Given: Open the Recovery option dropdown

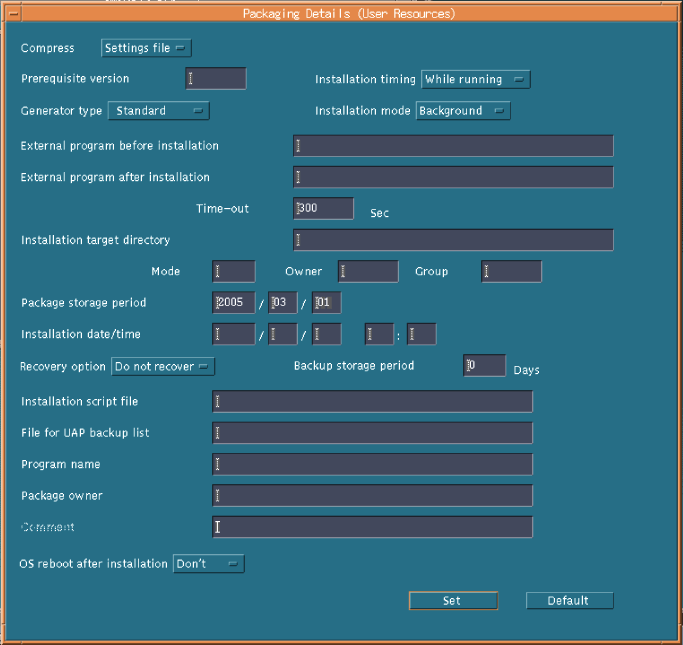Looking at the screenshot, I should click(163, 367).
